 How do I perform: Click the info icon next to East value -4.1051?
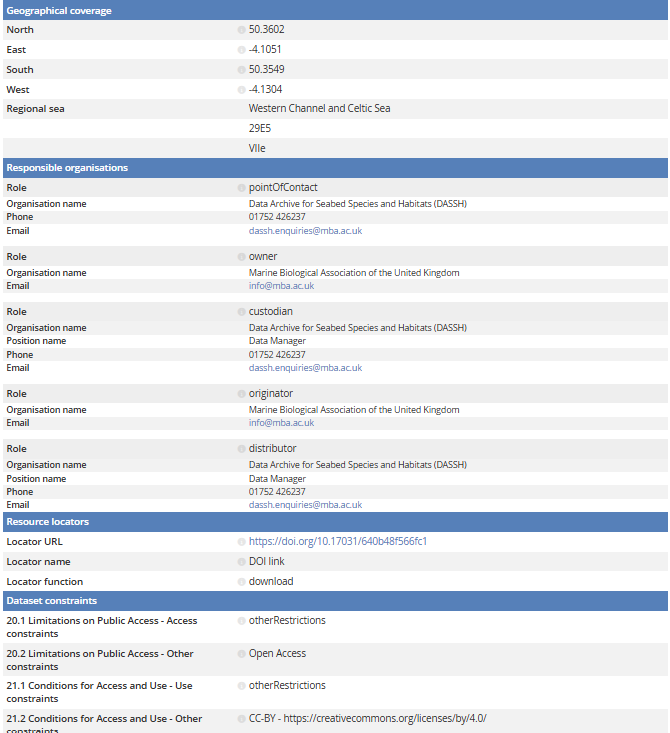[x=242, y=50]
